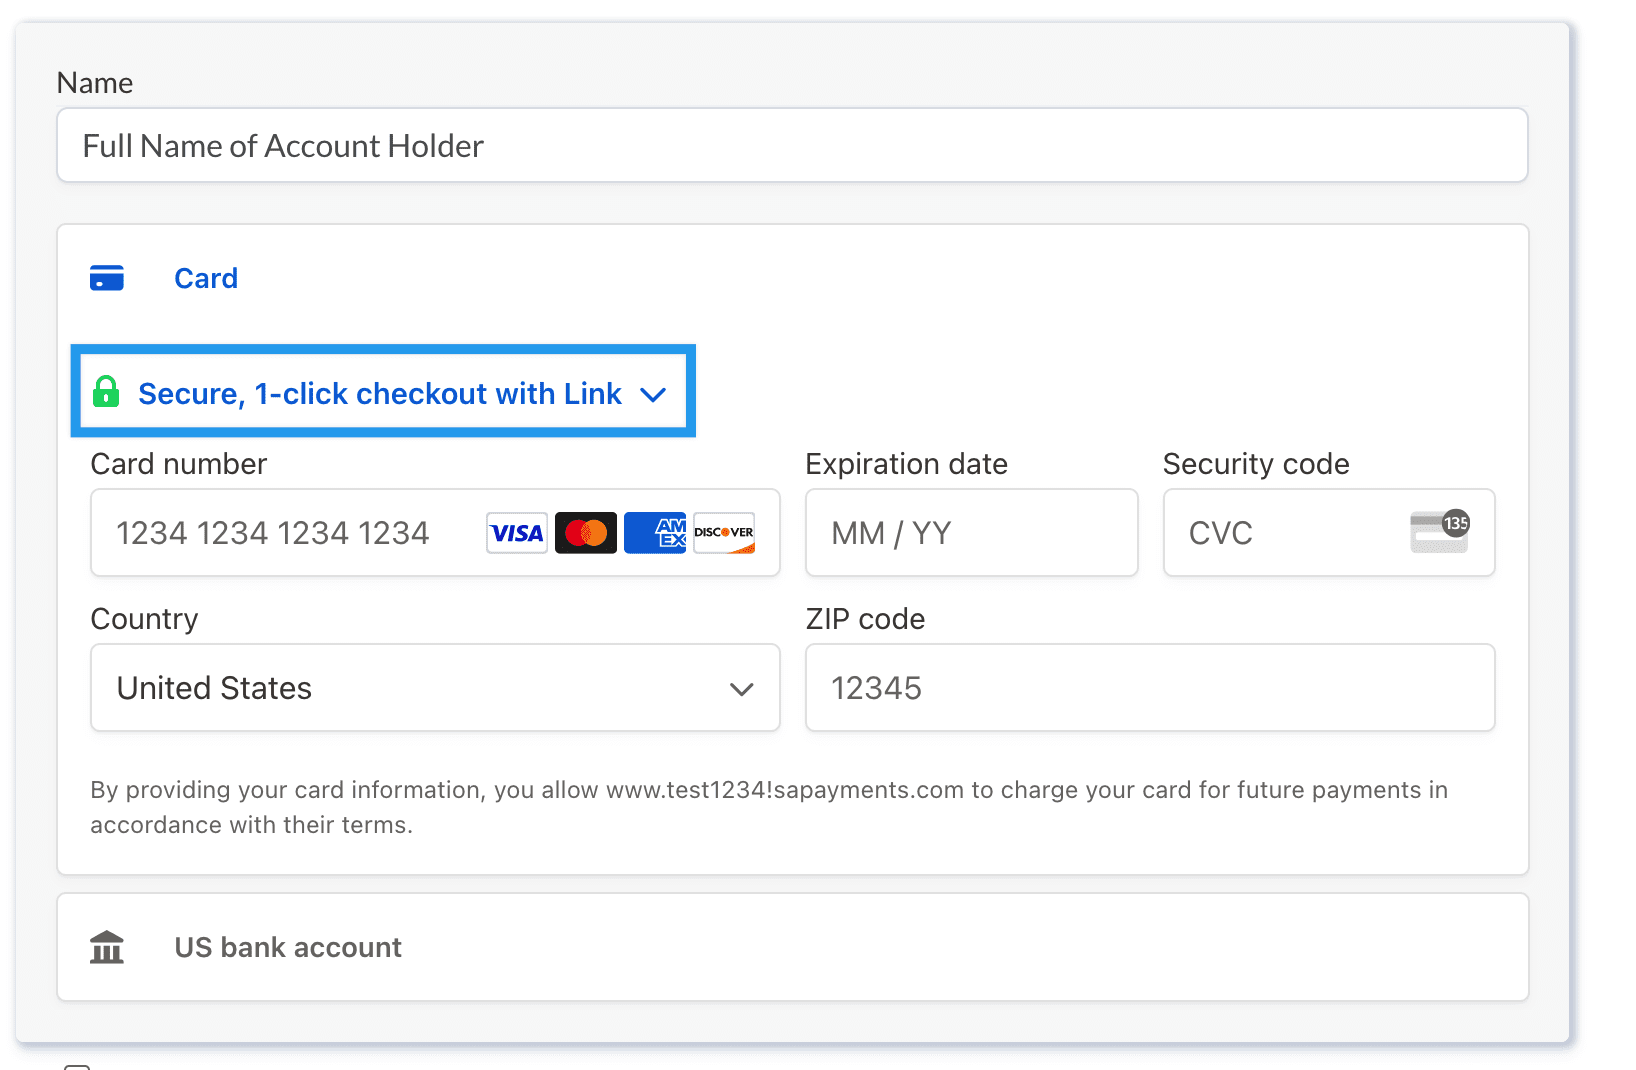Click the bank building icon
Viewport: 1636px width, 1070px height.
click(x=107, y=947)
